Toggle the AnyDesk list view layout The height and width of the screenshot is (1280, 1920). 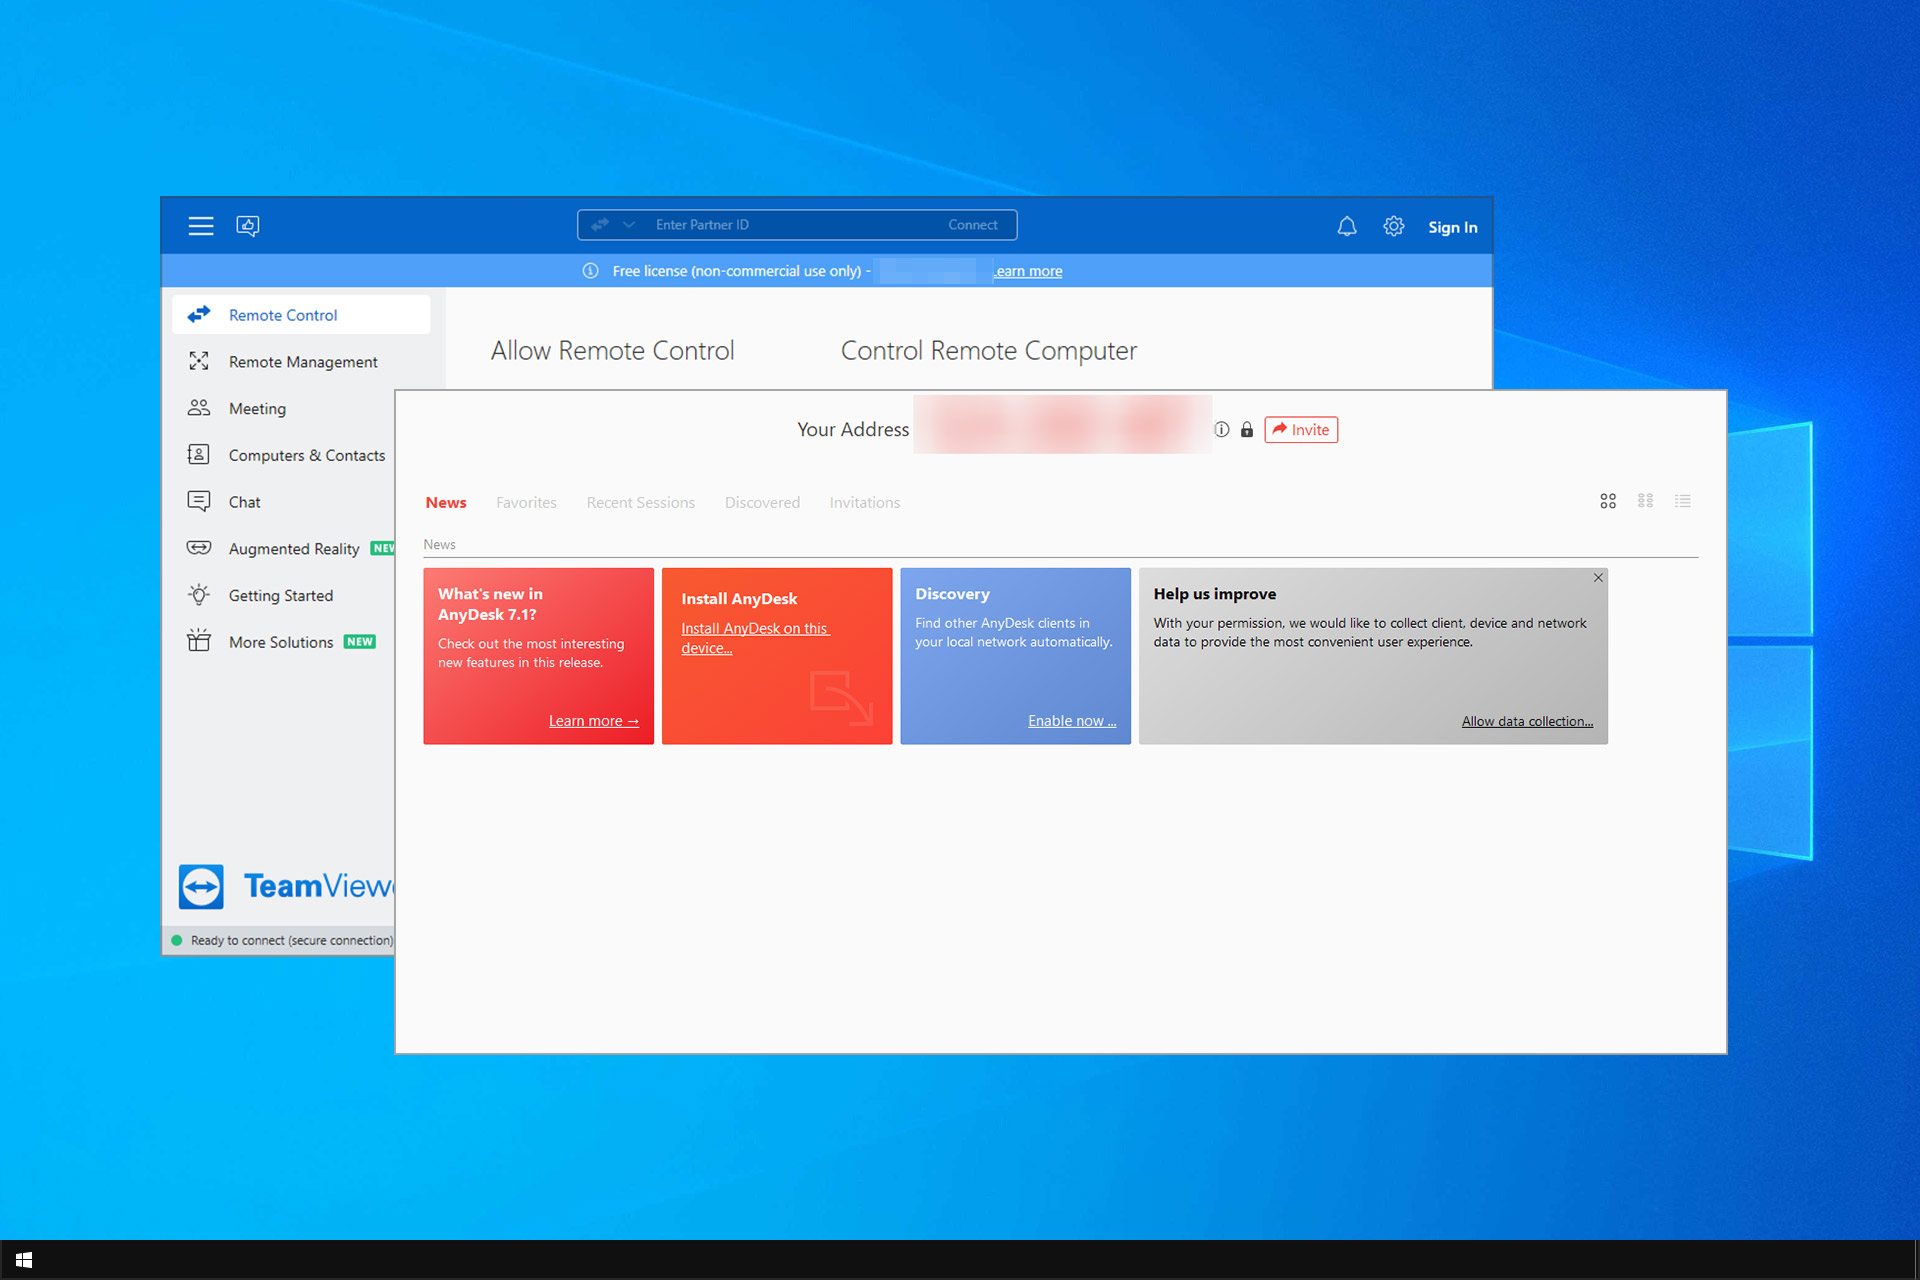pyautogui.click(x=1683, y=501)
